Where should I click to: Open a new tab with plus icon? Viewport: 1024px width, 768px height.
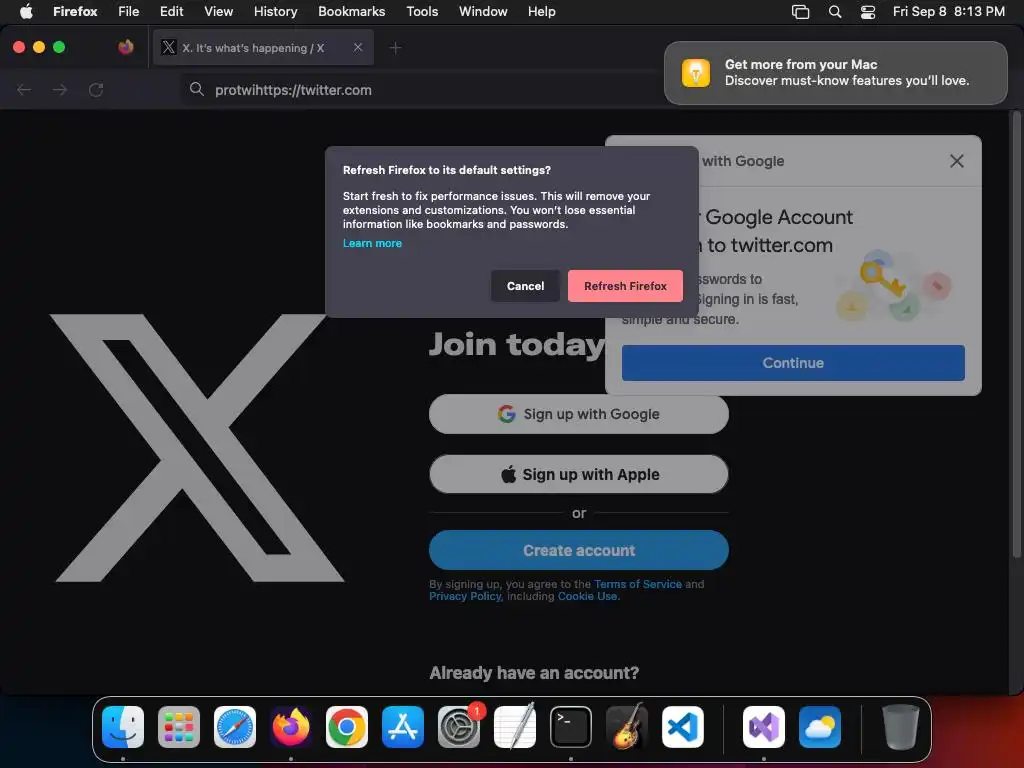click(x=395, y=48)
